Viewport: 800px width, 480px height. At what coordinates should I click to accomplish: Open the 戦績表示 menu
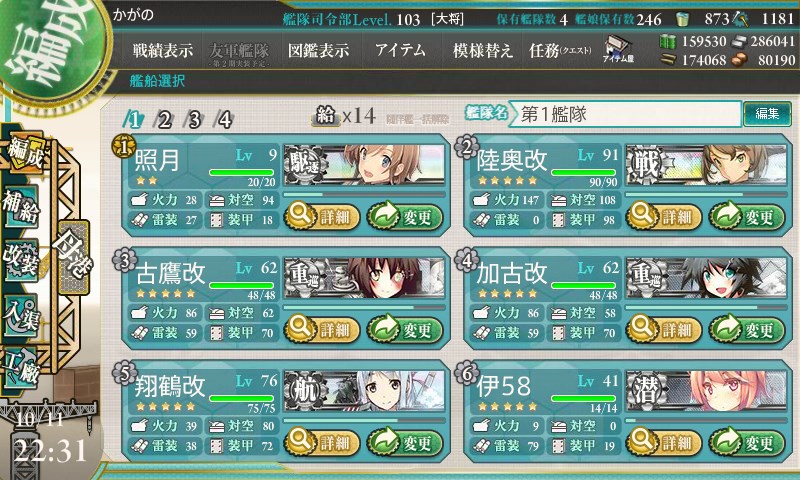[163, 50]
